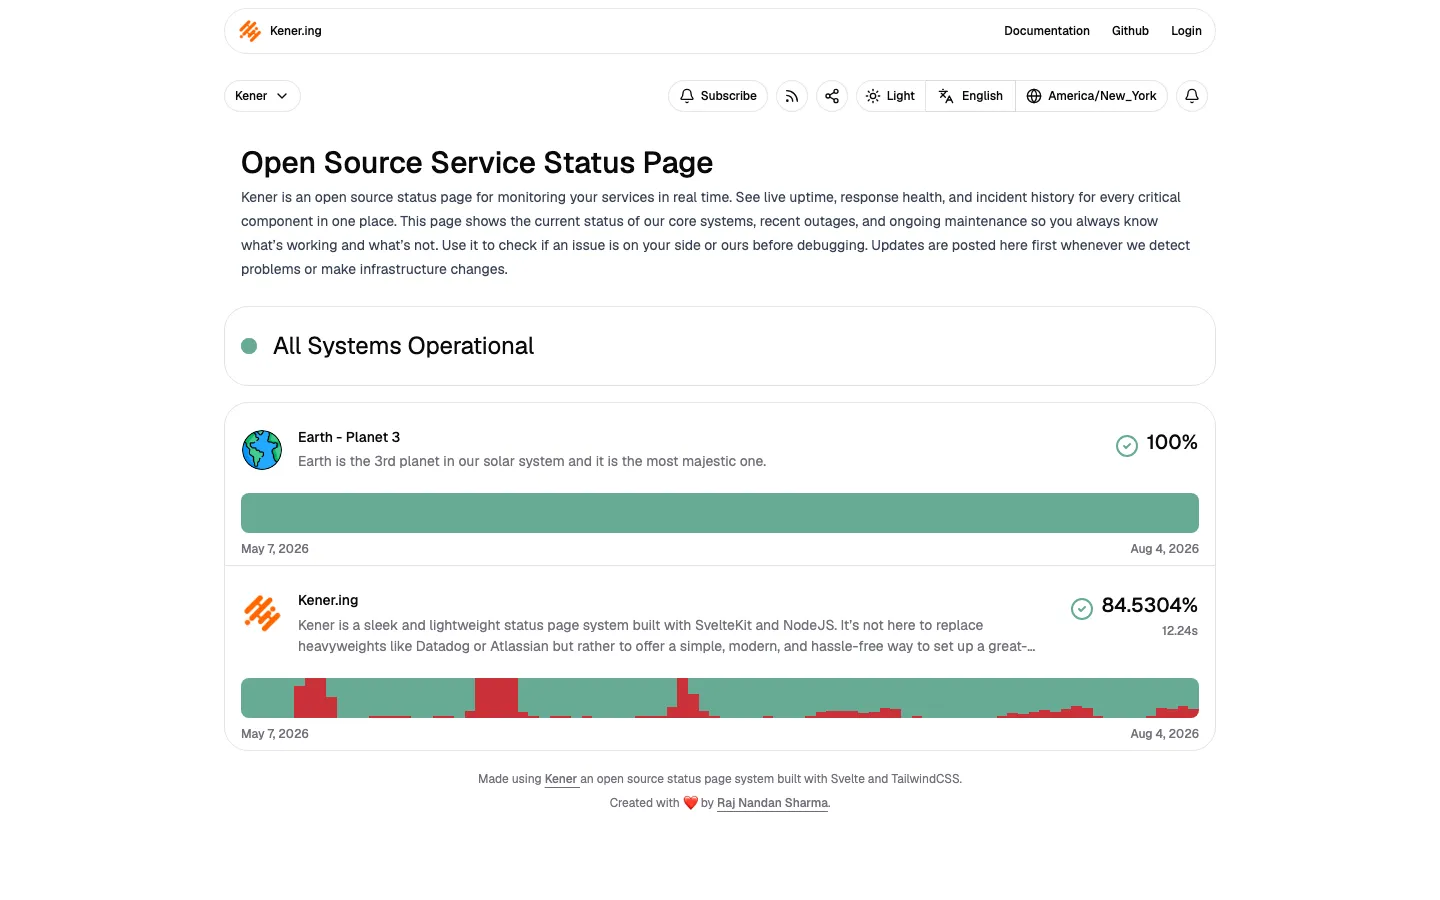
Task: Open the Kener.ing monitor title
Action: (328, 600)
